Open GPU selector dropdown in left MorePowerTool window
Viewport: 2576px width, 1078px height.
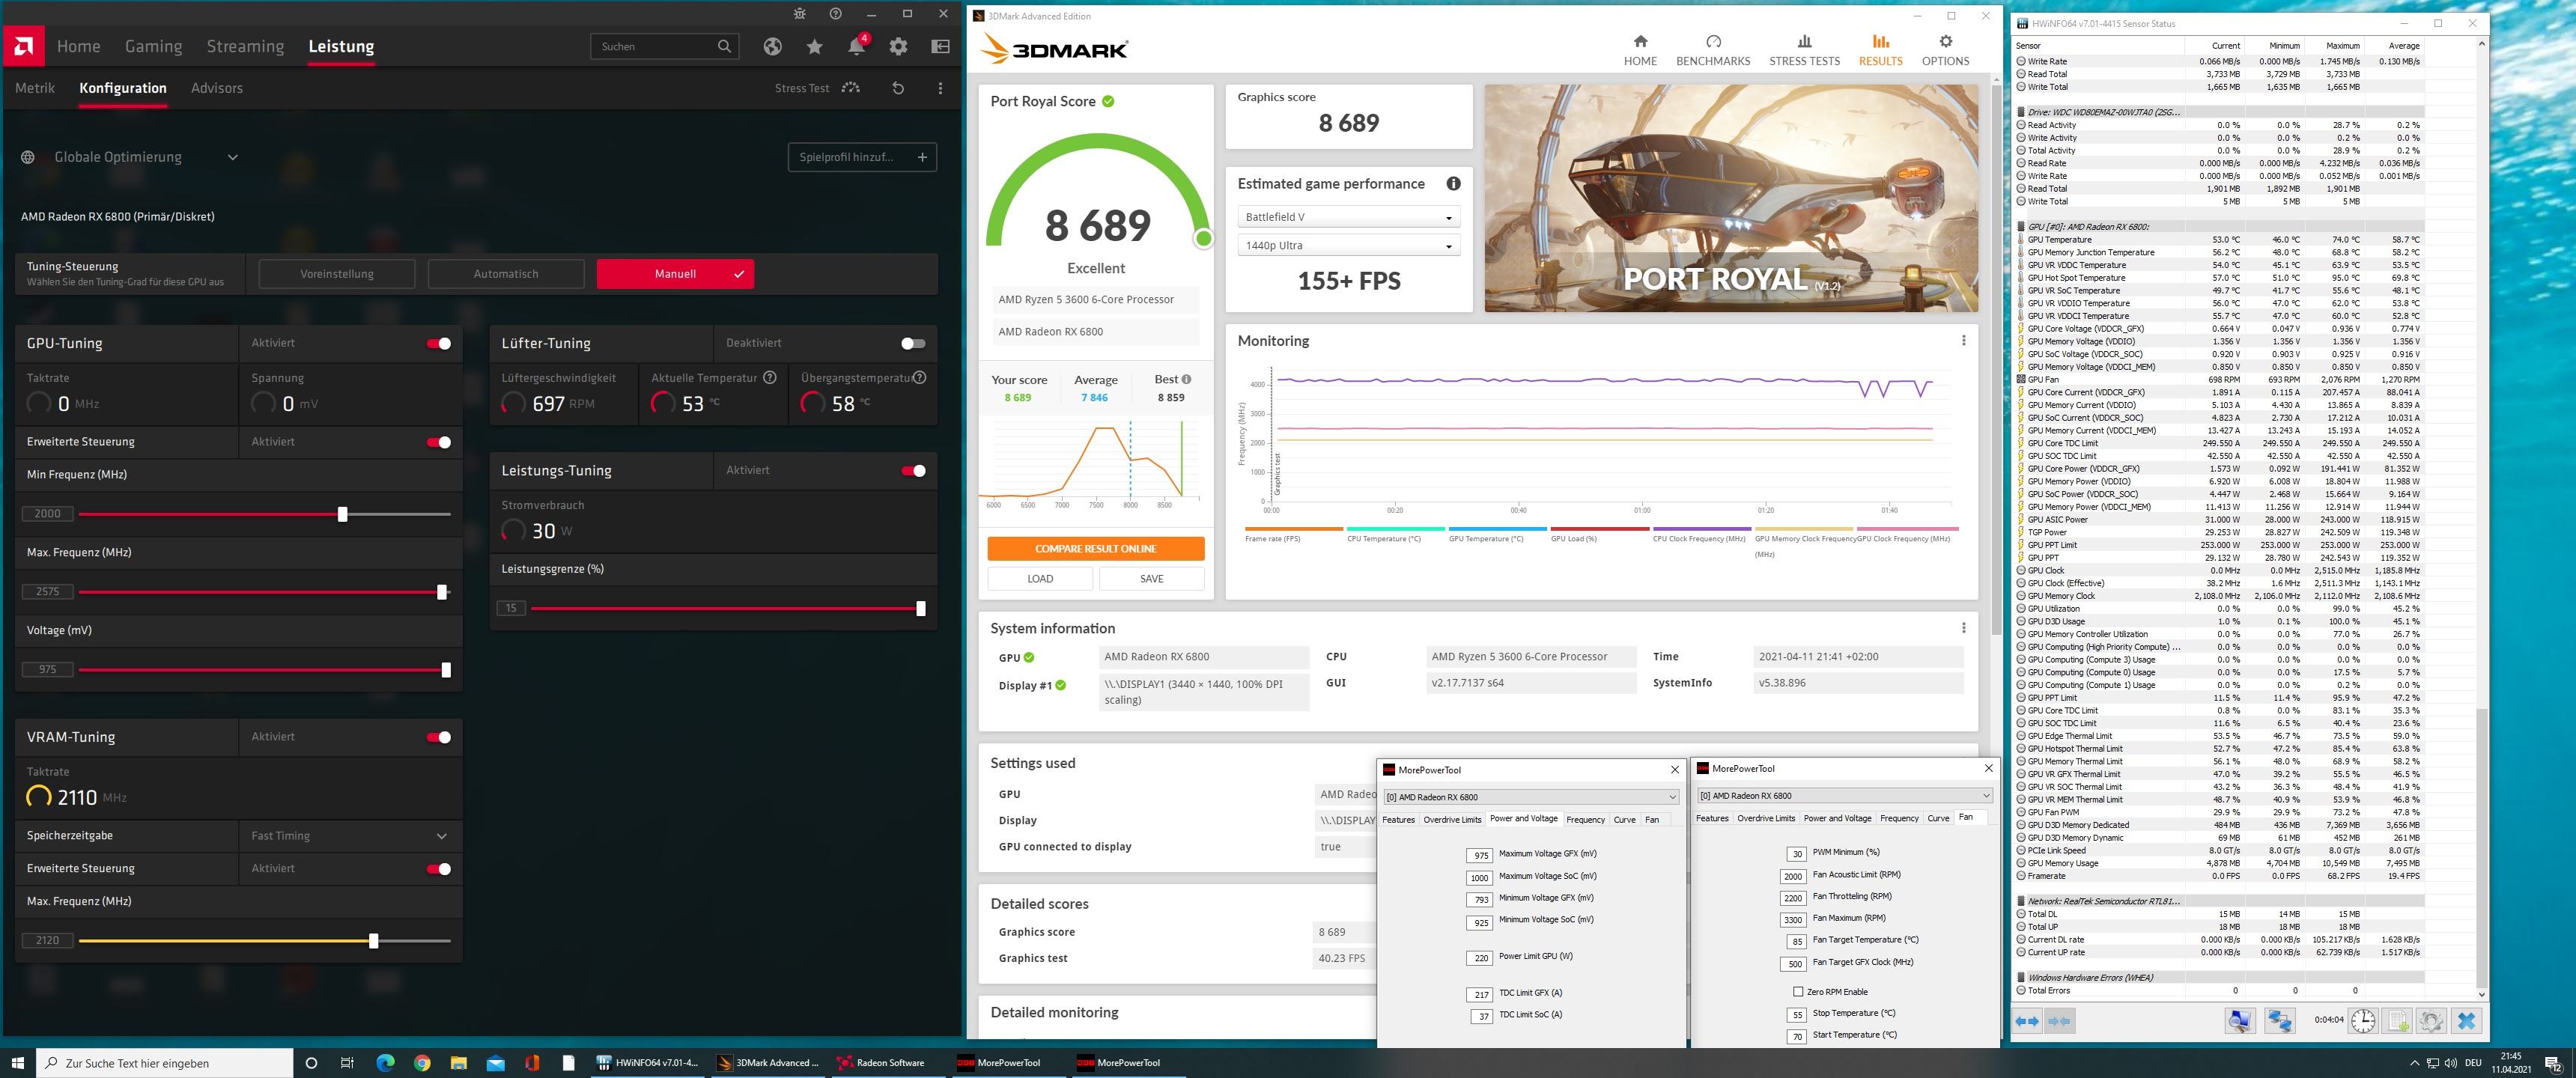click(x=1531, y=797)
